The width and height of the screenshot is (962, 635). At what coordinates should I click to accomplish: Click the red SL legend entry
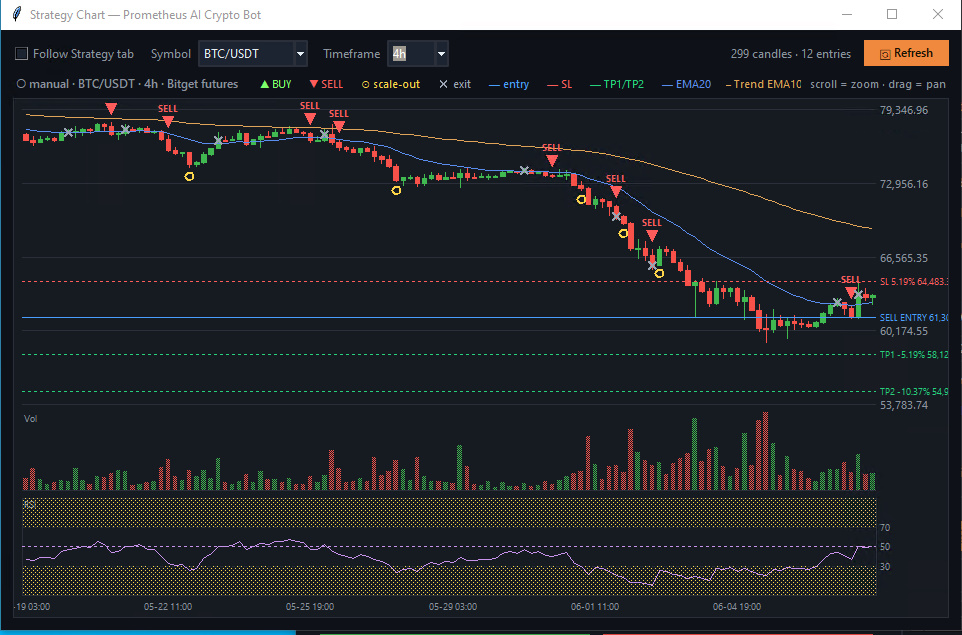click(x=560, y=85)
